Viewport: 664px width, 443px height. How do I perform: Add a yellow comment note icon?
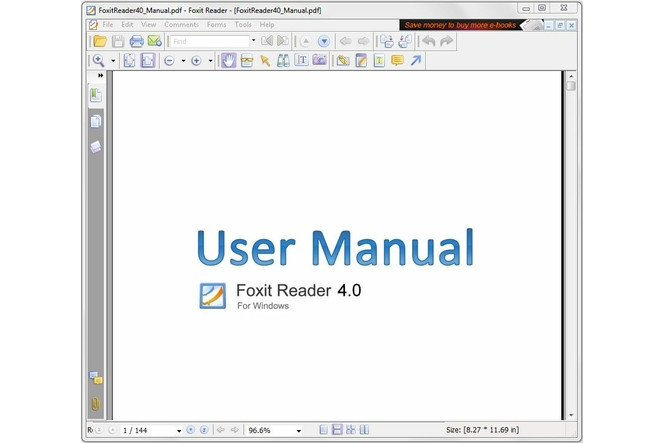[397, 61]
